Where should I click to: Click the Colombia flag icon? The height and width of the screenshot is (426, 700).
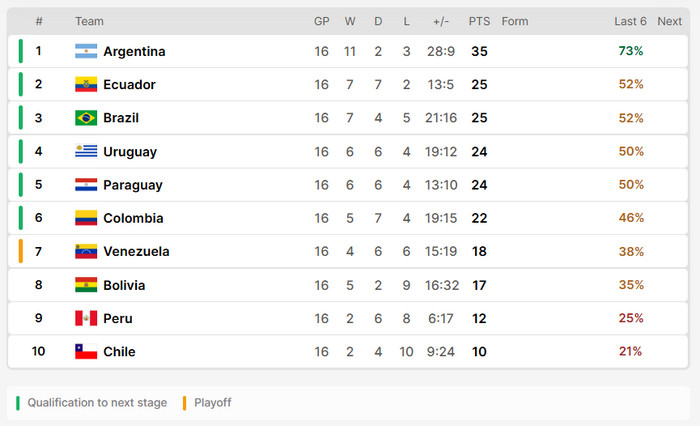click(86, 218)
